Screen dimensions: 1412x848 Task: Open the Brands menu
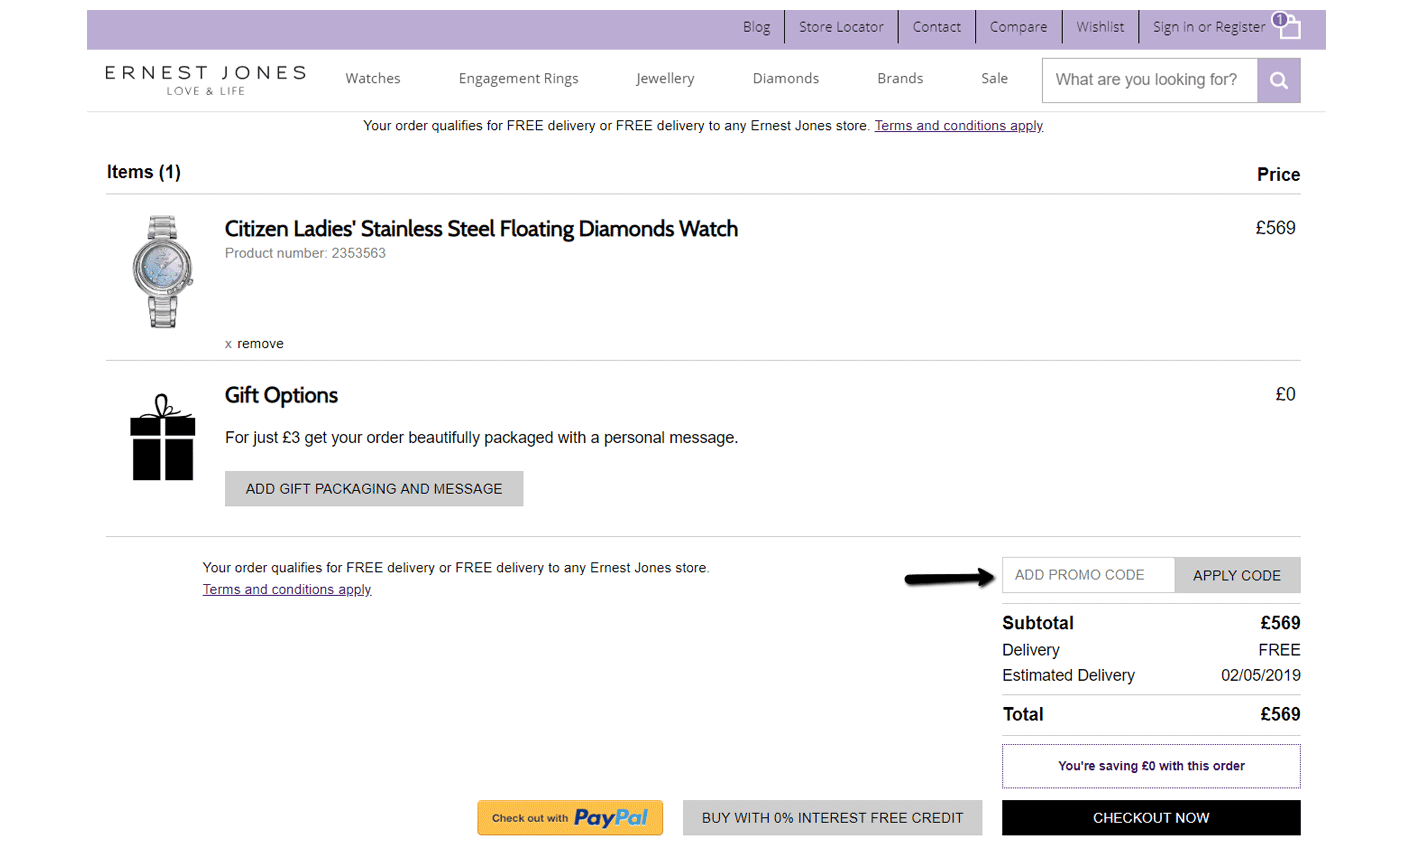(x=899, y=78)
